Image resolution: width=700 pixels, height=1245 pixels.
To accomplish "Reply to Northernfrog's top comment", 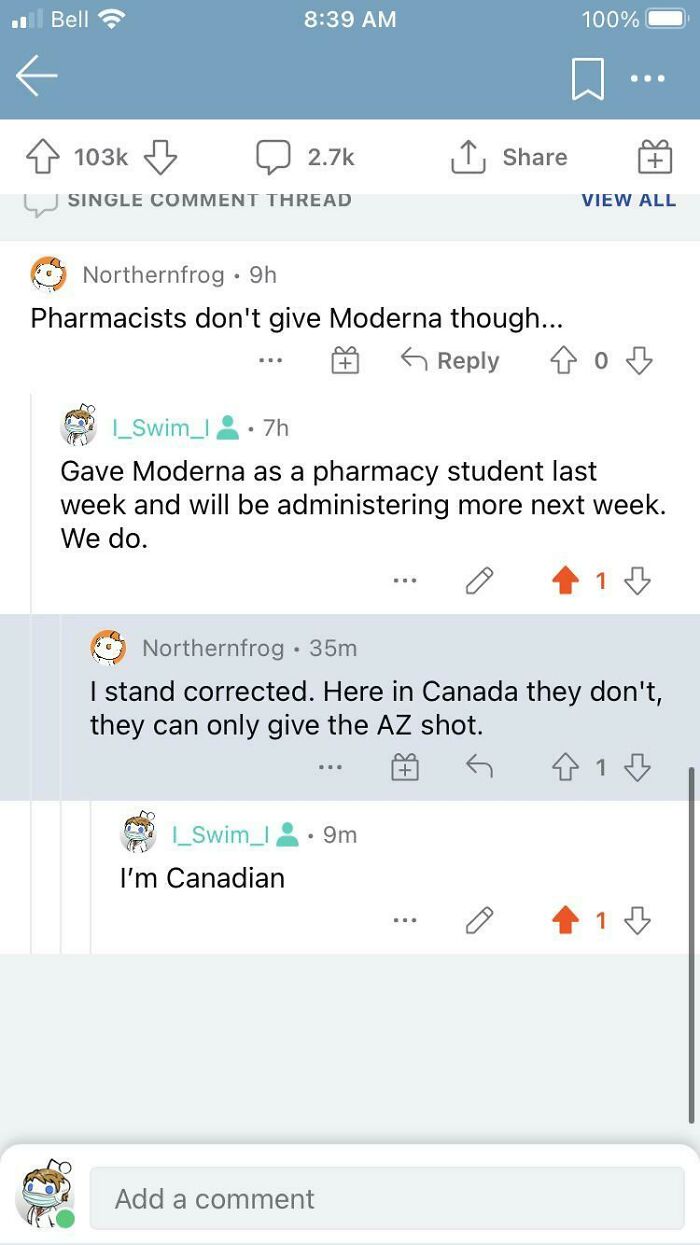I will pos(450,361).
